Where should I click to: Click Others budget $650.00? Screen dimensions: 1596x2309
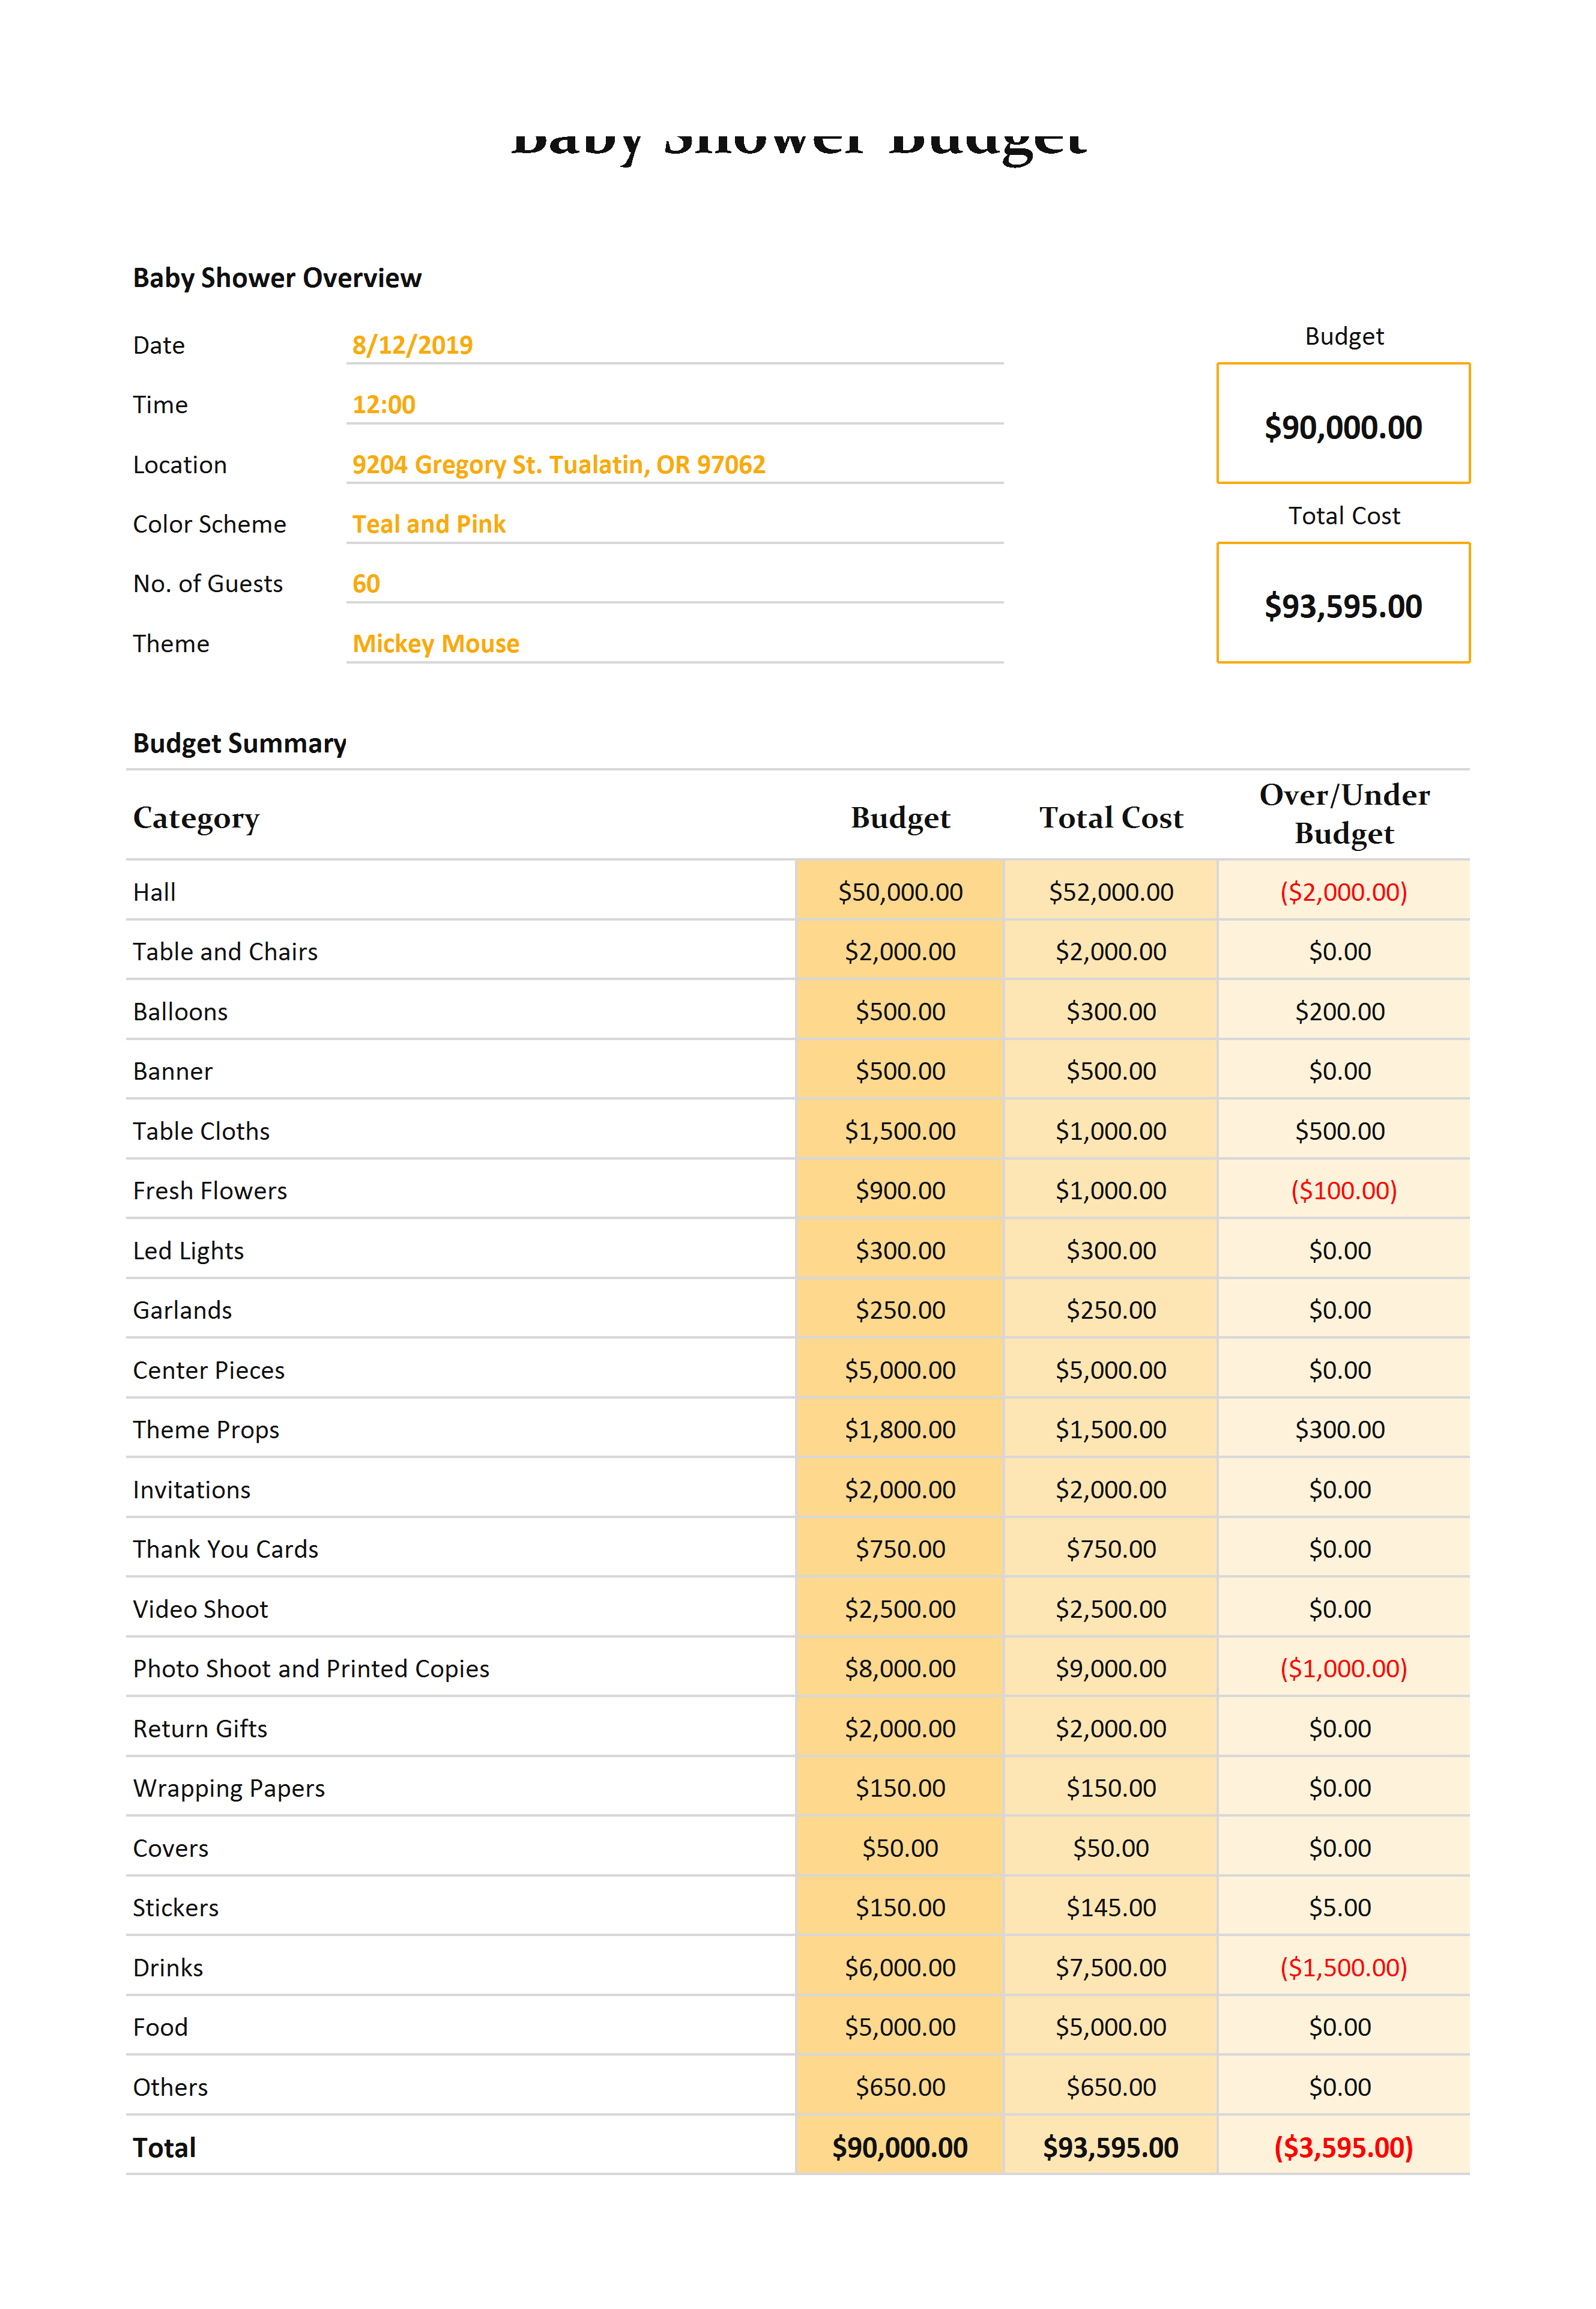point(900,2087)
